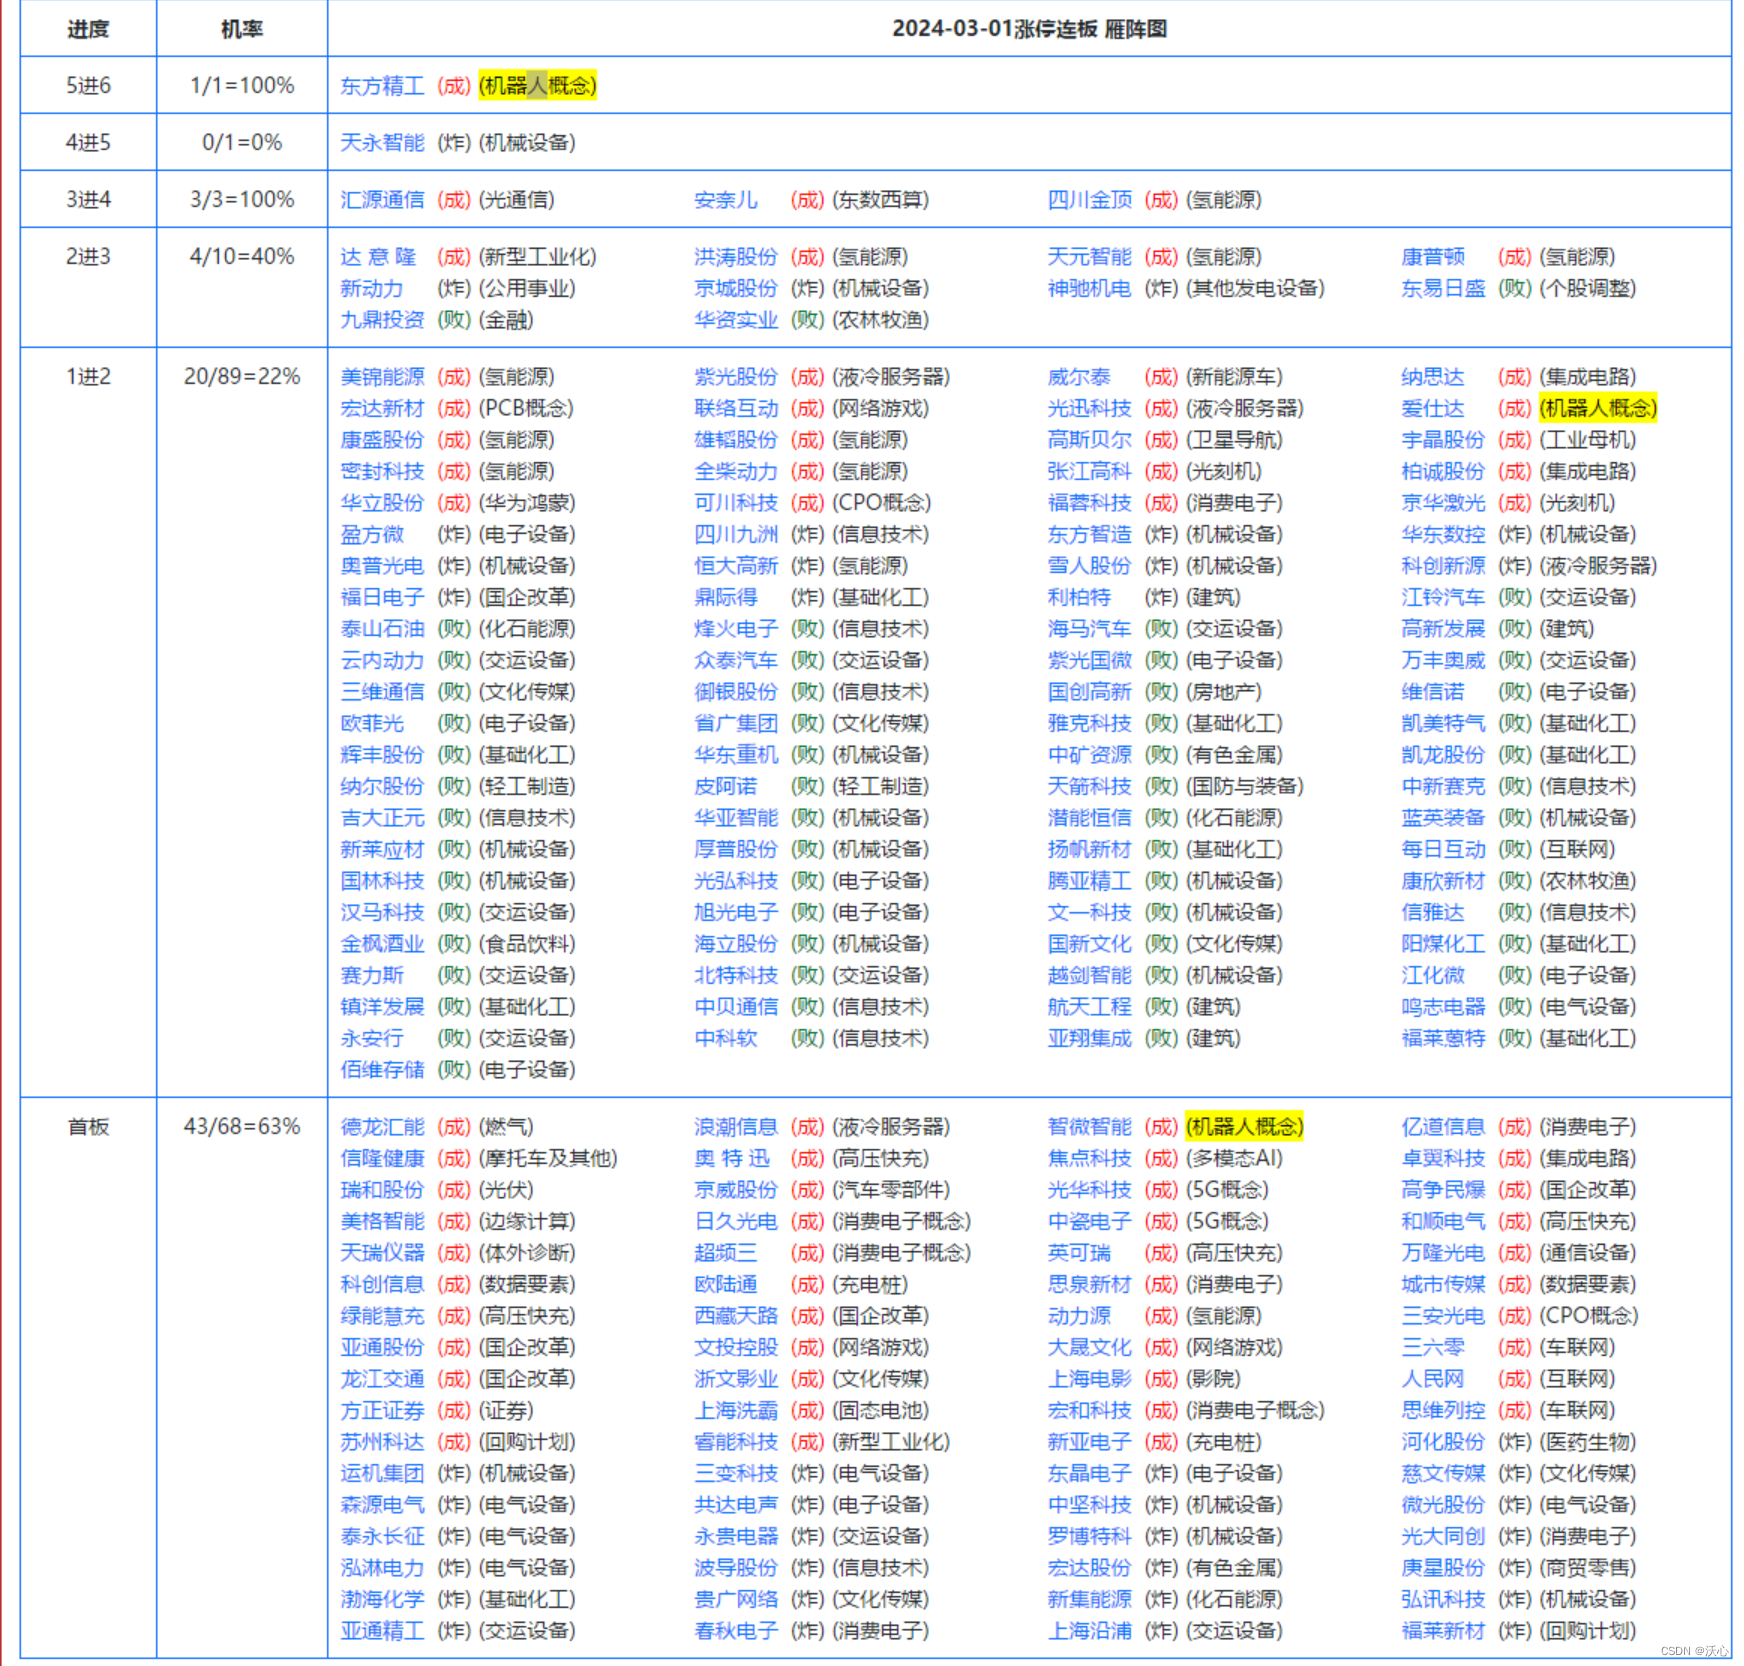Click highlighted 机器人概念 tag beside 东方精工
The height and width of the screenshot is (1666, 1744).
click(x=538, y=86)
